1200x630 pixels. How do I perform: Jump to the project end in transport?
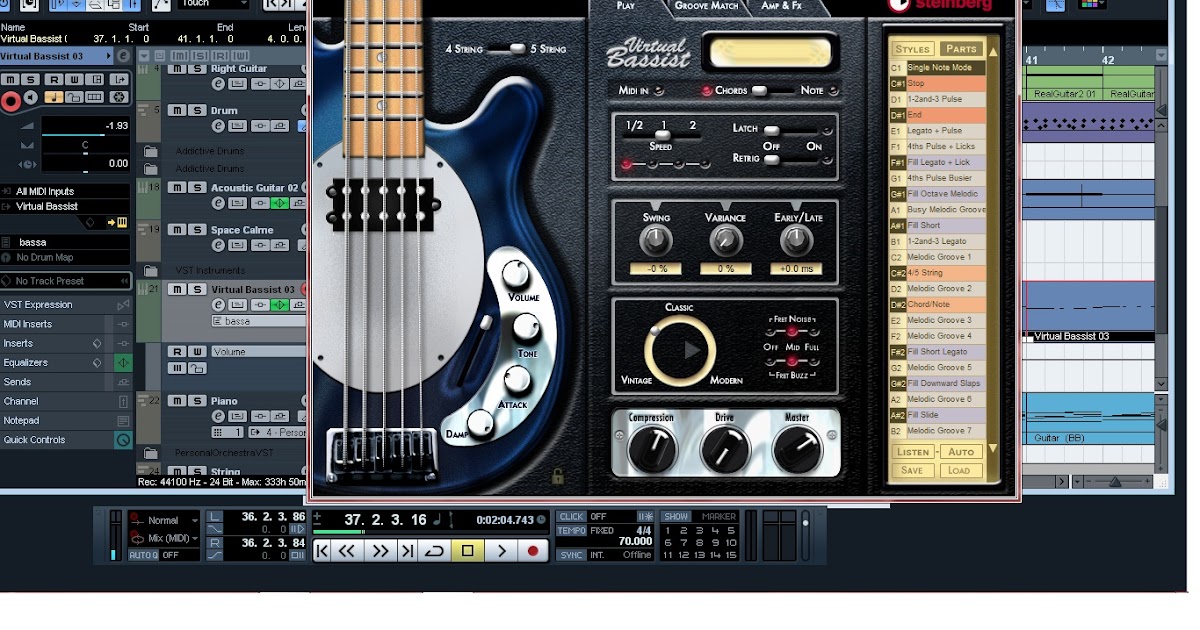point(407,550)
